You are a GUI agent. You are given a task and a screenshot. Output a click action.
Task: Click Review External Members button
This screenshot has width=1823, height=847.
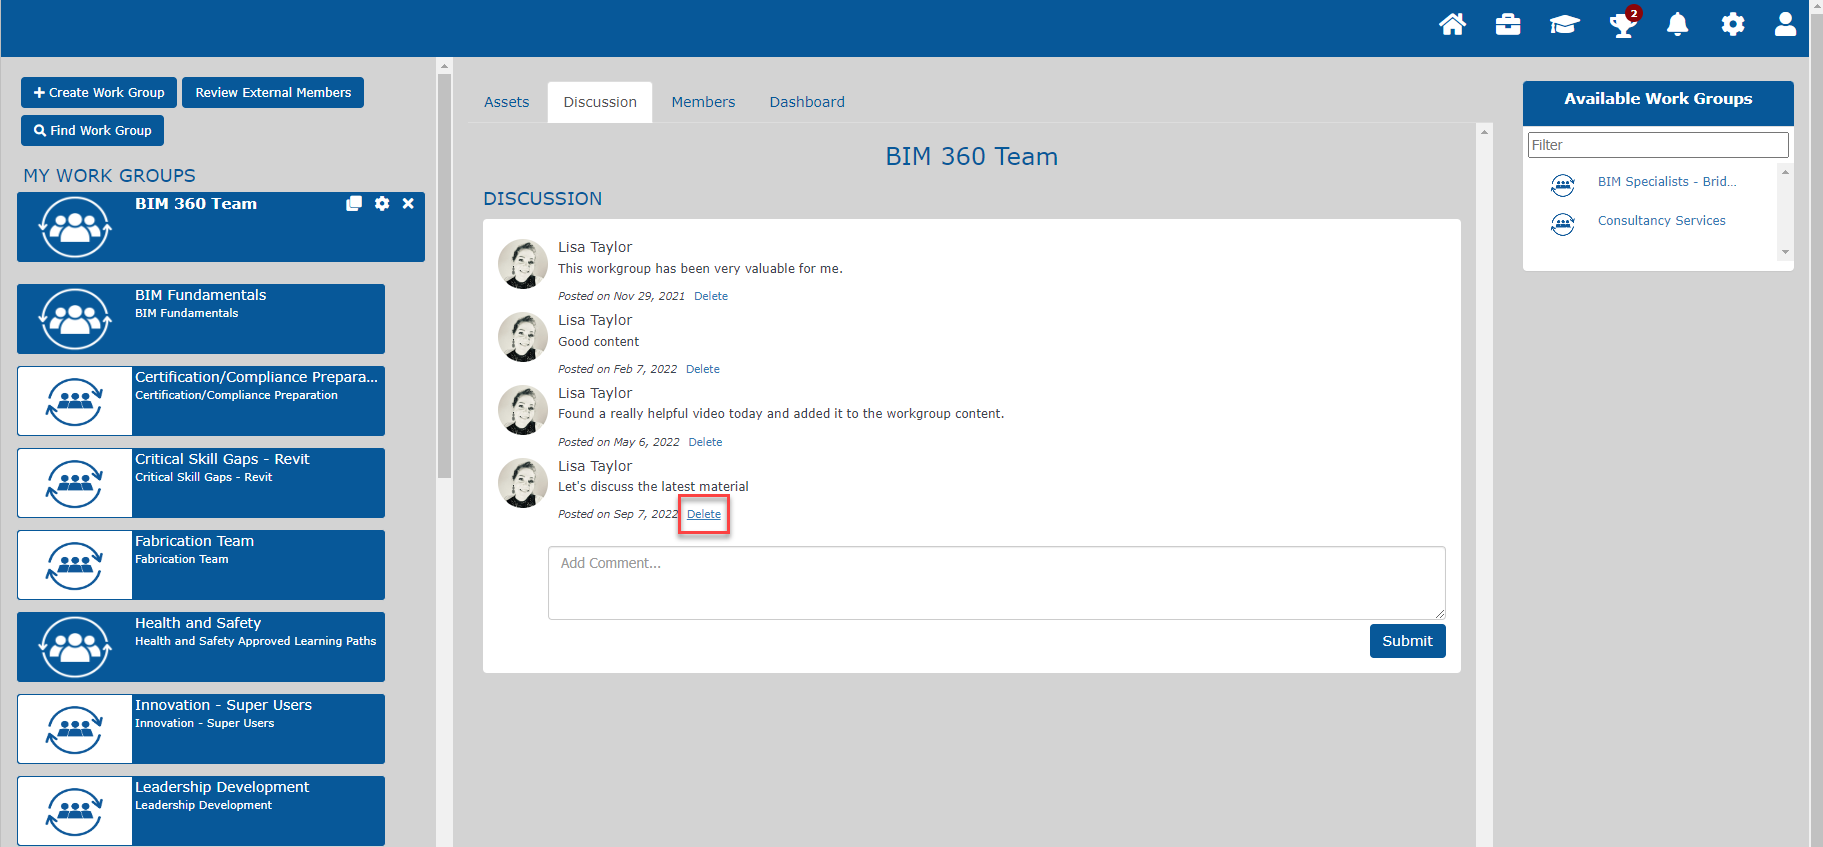(273, 92)
